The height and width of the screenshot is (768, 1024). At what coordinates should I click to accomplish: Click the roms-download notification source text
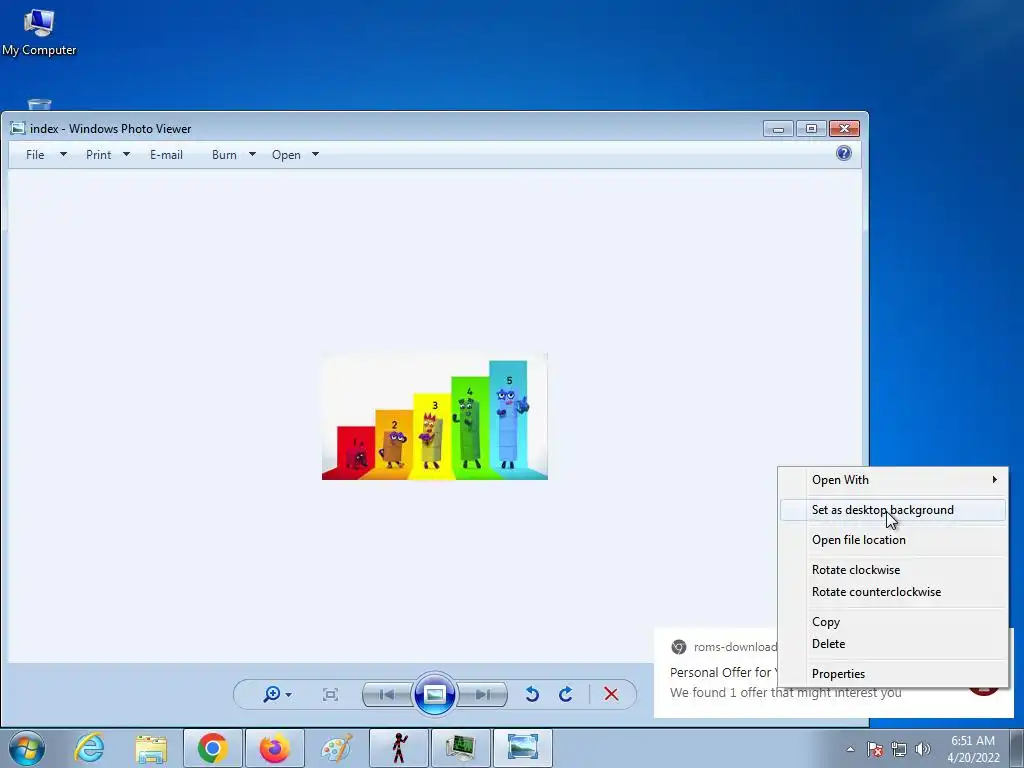click(x=735, y=647)
